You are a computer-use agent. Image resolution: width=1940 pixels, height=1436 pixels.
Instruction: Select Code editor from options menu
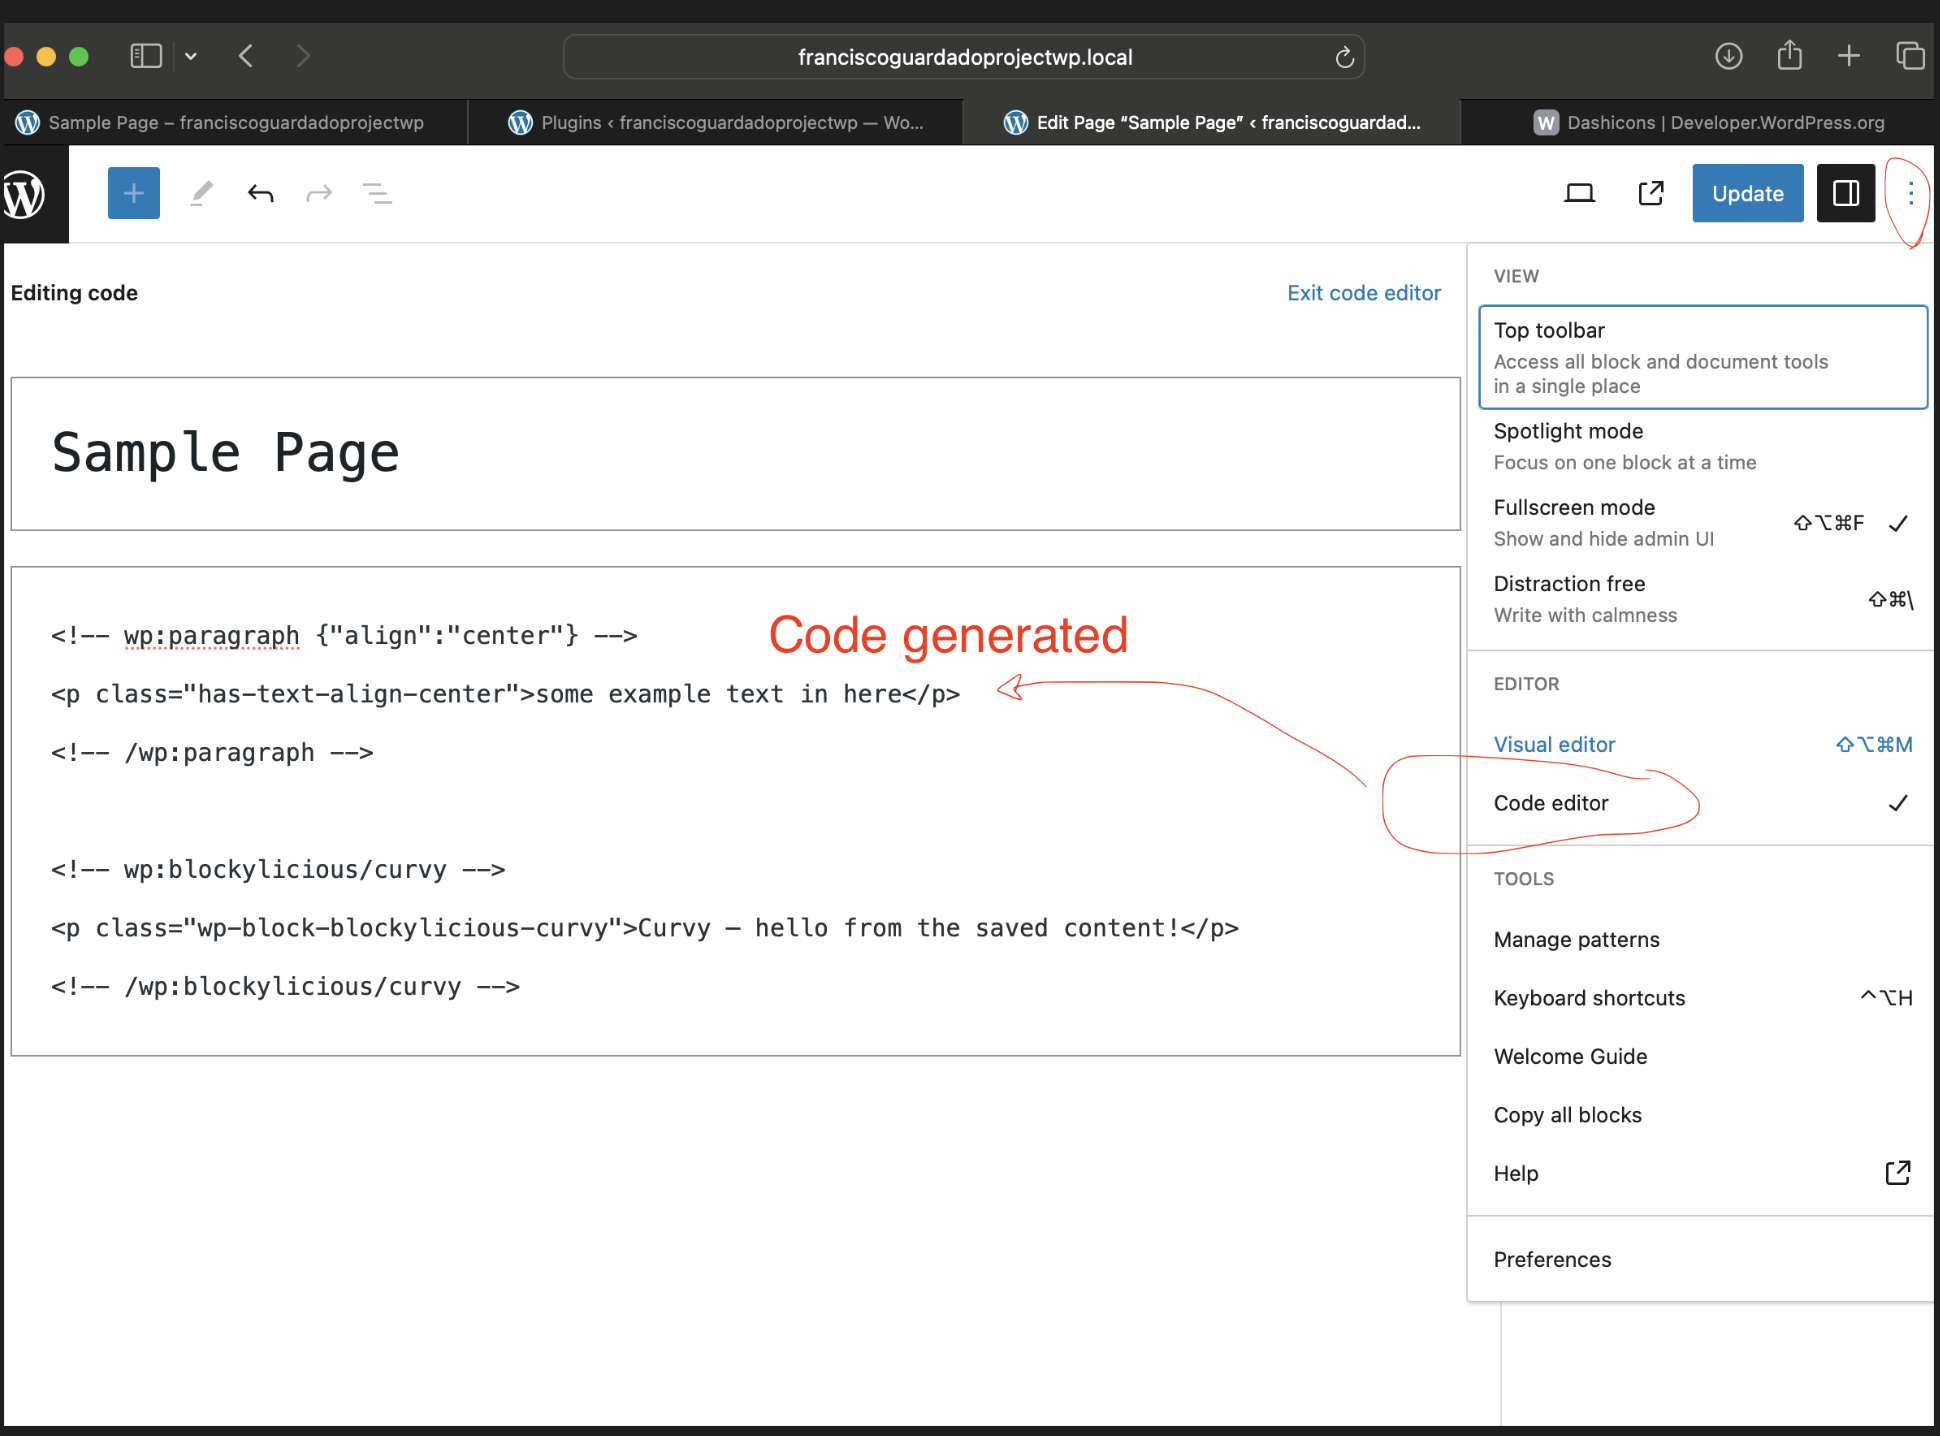pos(1549,801)
